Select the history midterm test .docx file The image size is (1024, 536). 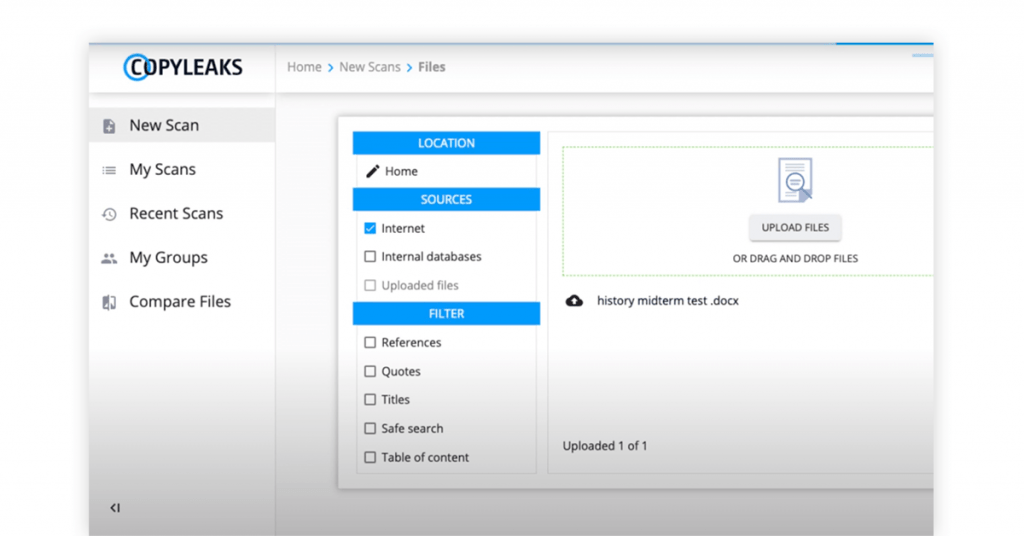tap(667, 300)
